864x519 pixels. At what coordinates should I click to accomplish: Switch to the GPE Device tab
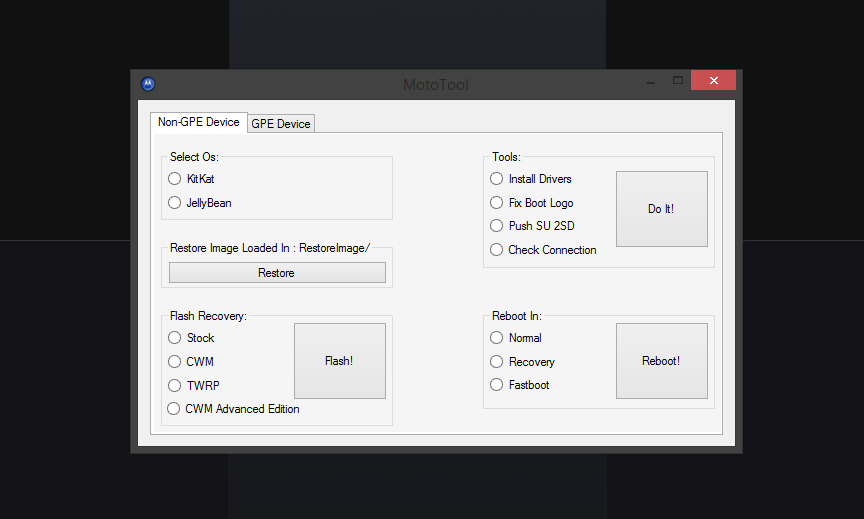click(x=281, y=124)
